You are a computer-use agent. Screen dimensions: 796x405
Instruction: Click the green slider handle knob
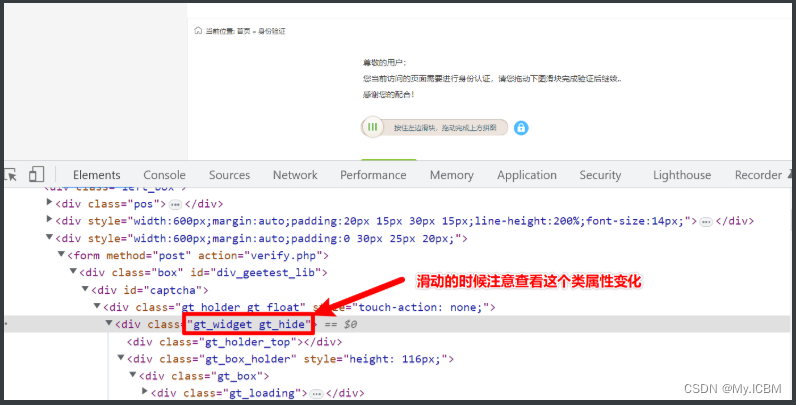[373, 127]
